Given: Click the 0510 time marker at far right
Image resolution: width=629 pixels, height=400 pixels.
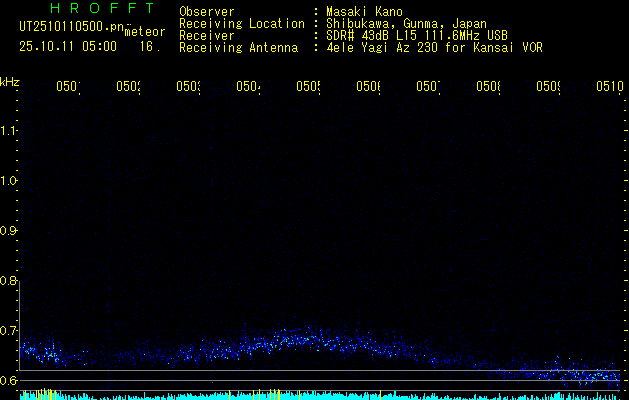Looking at the screenshot, I should click(608, 87).
